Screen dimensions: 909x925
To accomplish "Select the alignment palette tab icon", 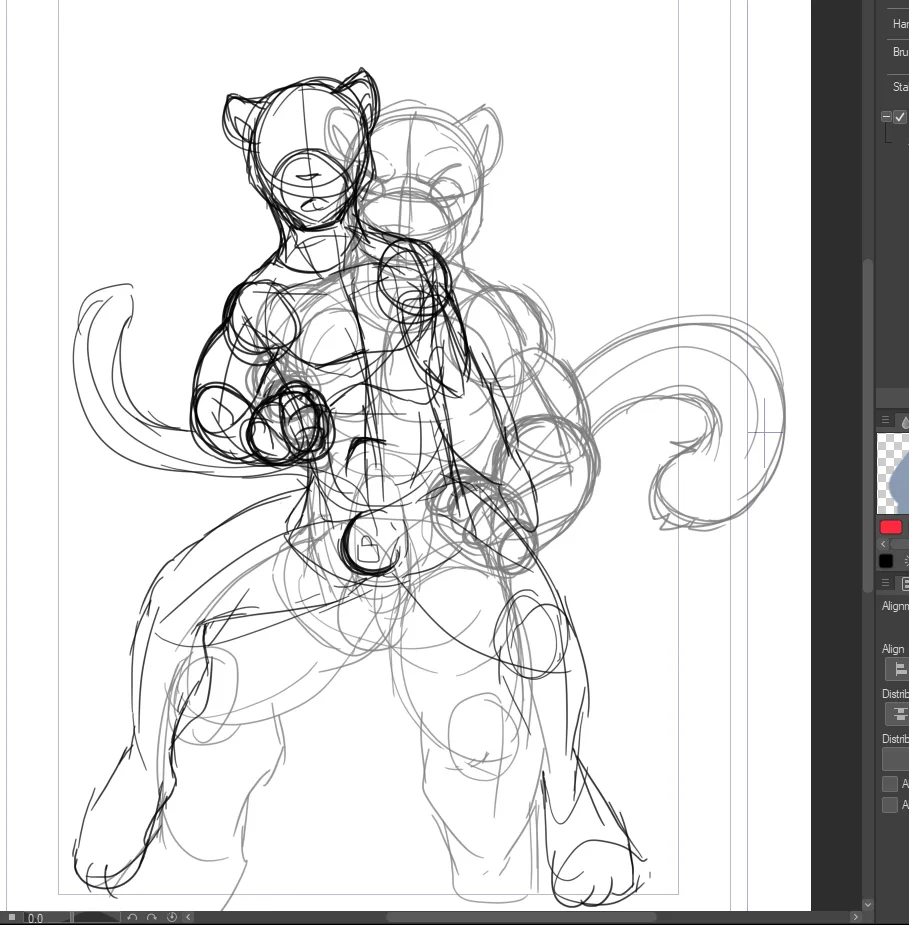I will 904,583.
